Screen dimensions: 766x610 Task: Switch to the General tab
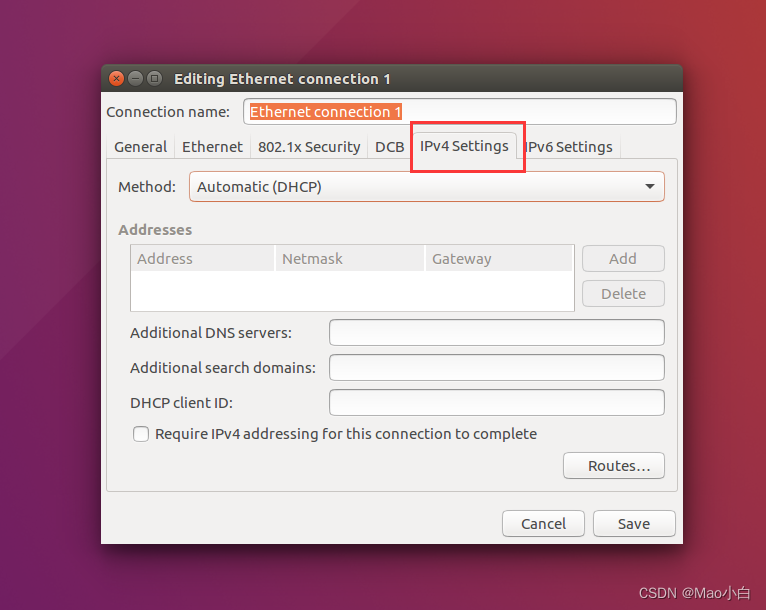pos(140,147)
